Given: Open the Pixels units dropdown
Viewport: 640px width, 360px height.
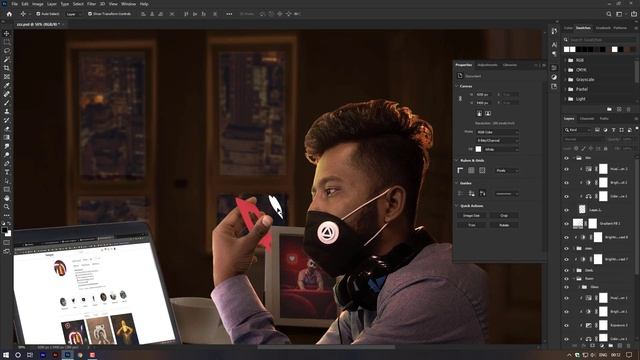Looking at the screenshot, I should click(507, 171).
